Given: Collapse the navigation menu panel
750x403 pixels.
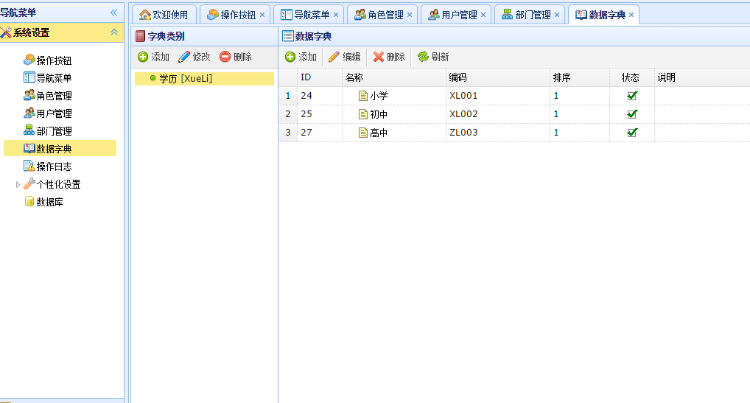Looking at the screenshot, I should [114, 12].
